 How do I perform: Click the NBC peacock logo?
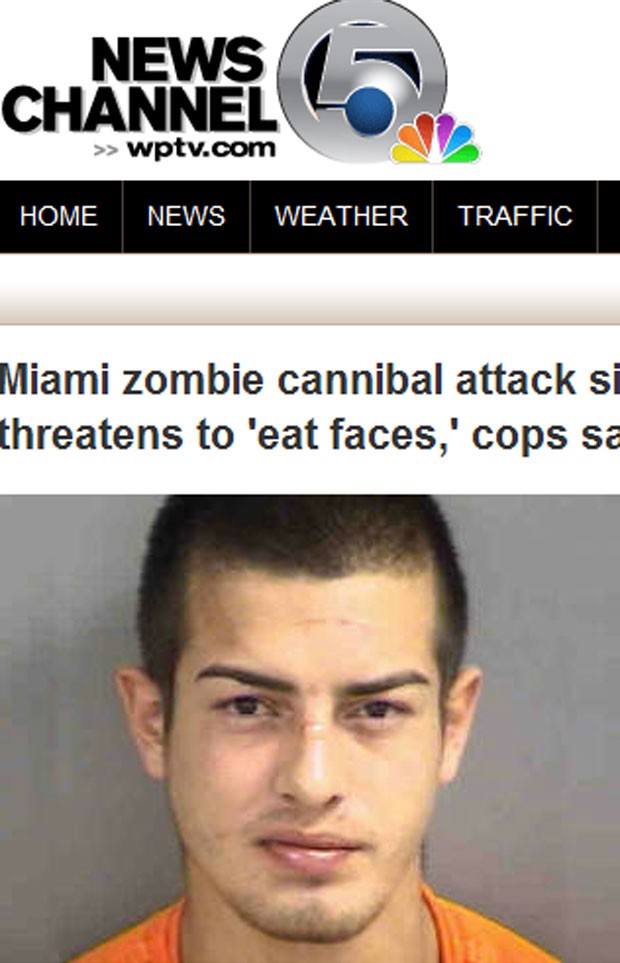tap(435, 139)
